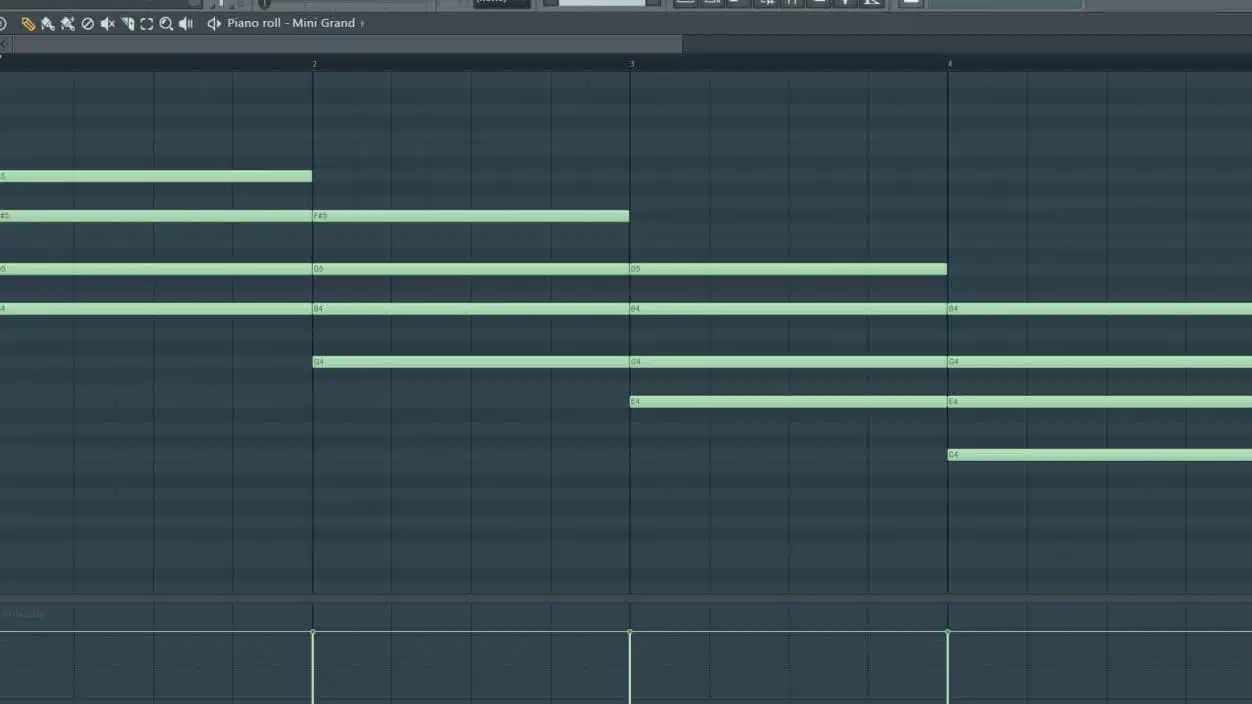Choose the Select marquee tool

click(147, 23)
